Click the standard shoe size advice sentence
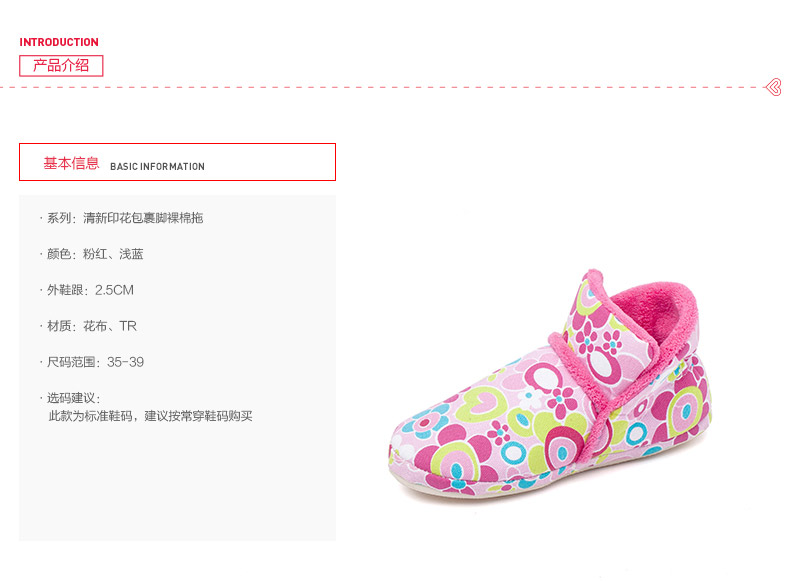This screenshot has height=581, width=790. pos(150,415)
